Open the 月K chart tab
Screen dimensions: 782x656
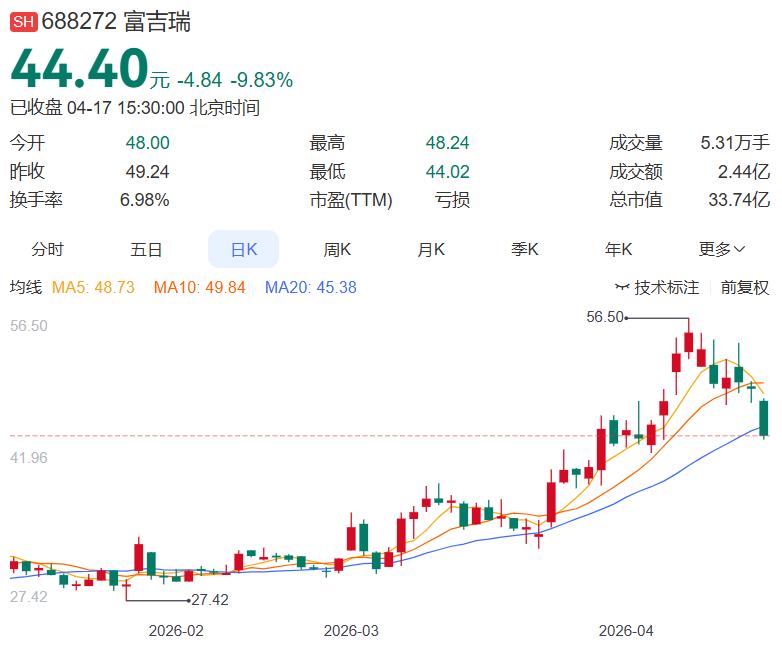[431, 248]
